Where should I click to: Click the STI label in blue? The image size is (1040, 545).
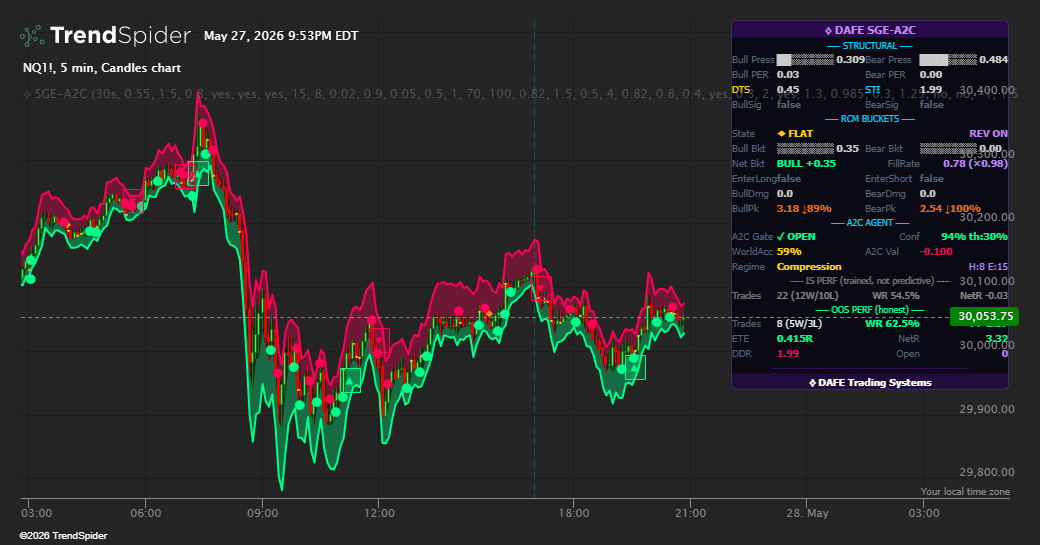(872, 90)
